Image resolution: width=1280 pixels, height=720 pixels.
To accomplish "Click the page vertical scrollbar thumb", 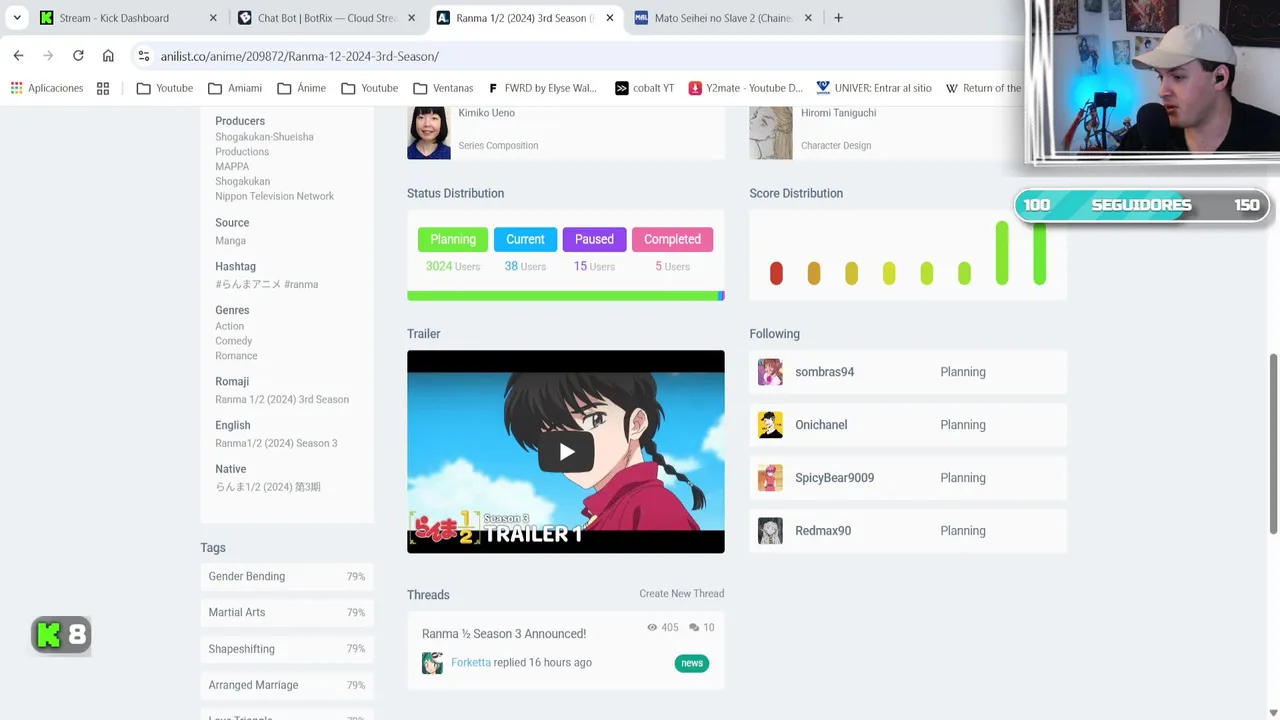I will click(1273, 443).
